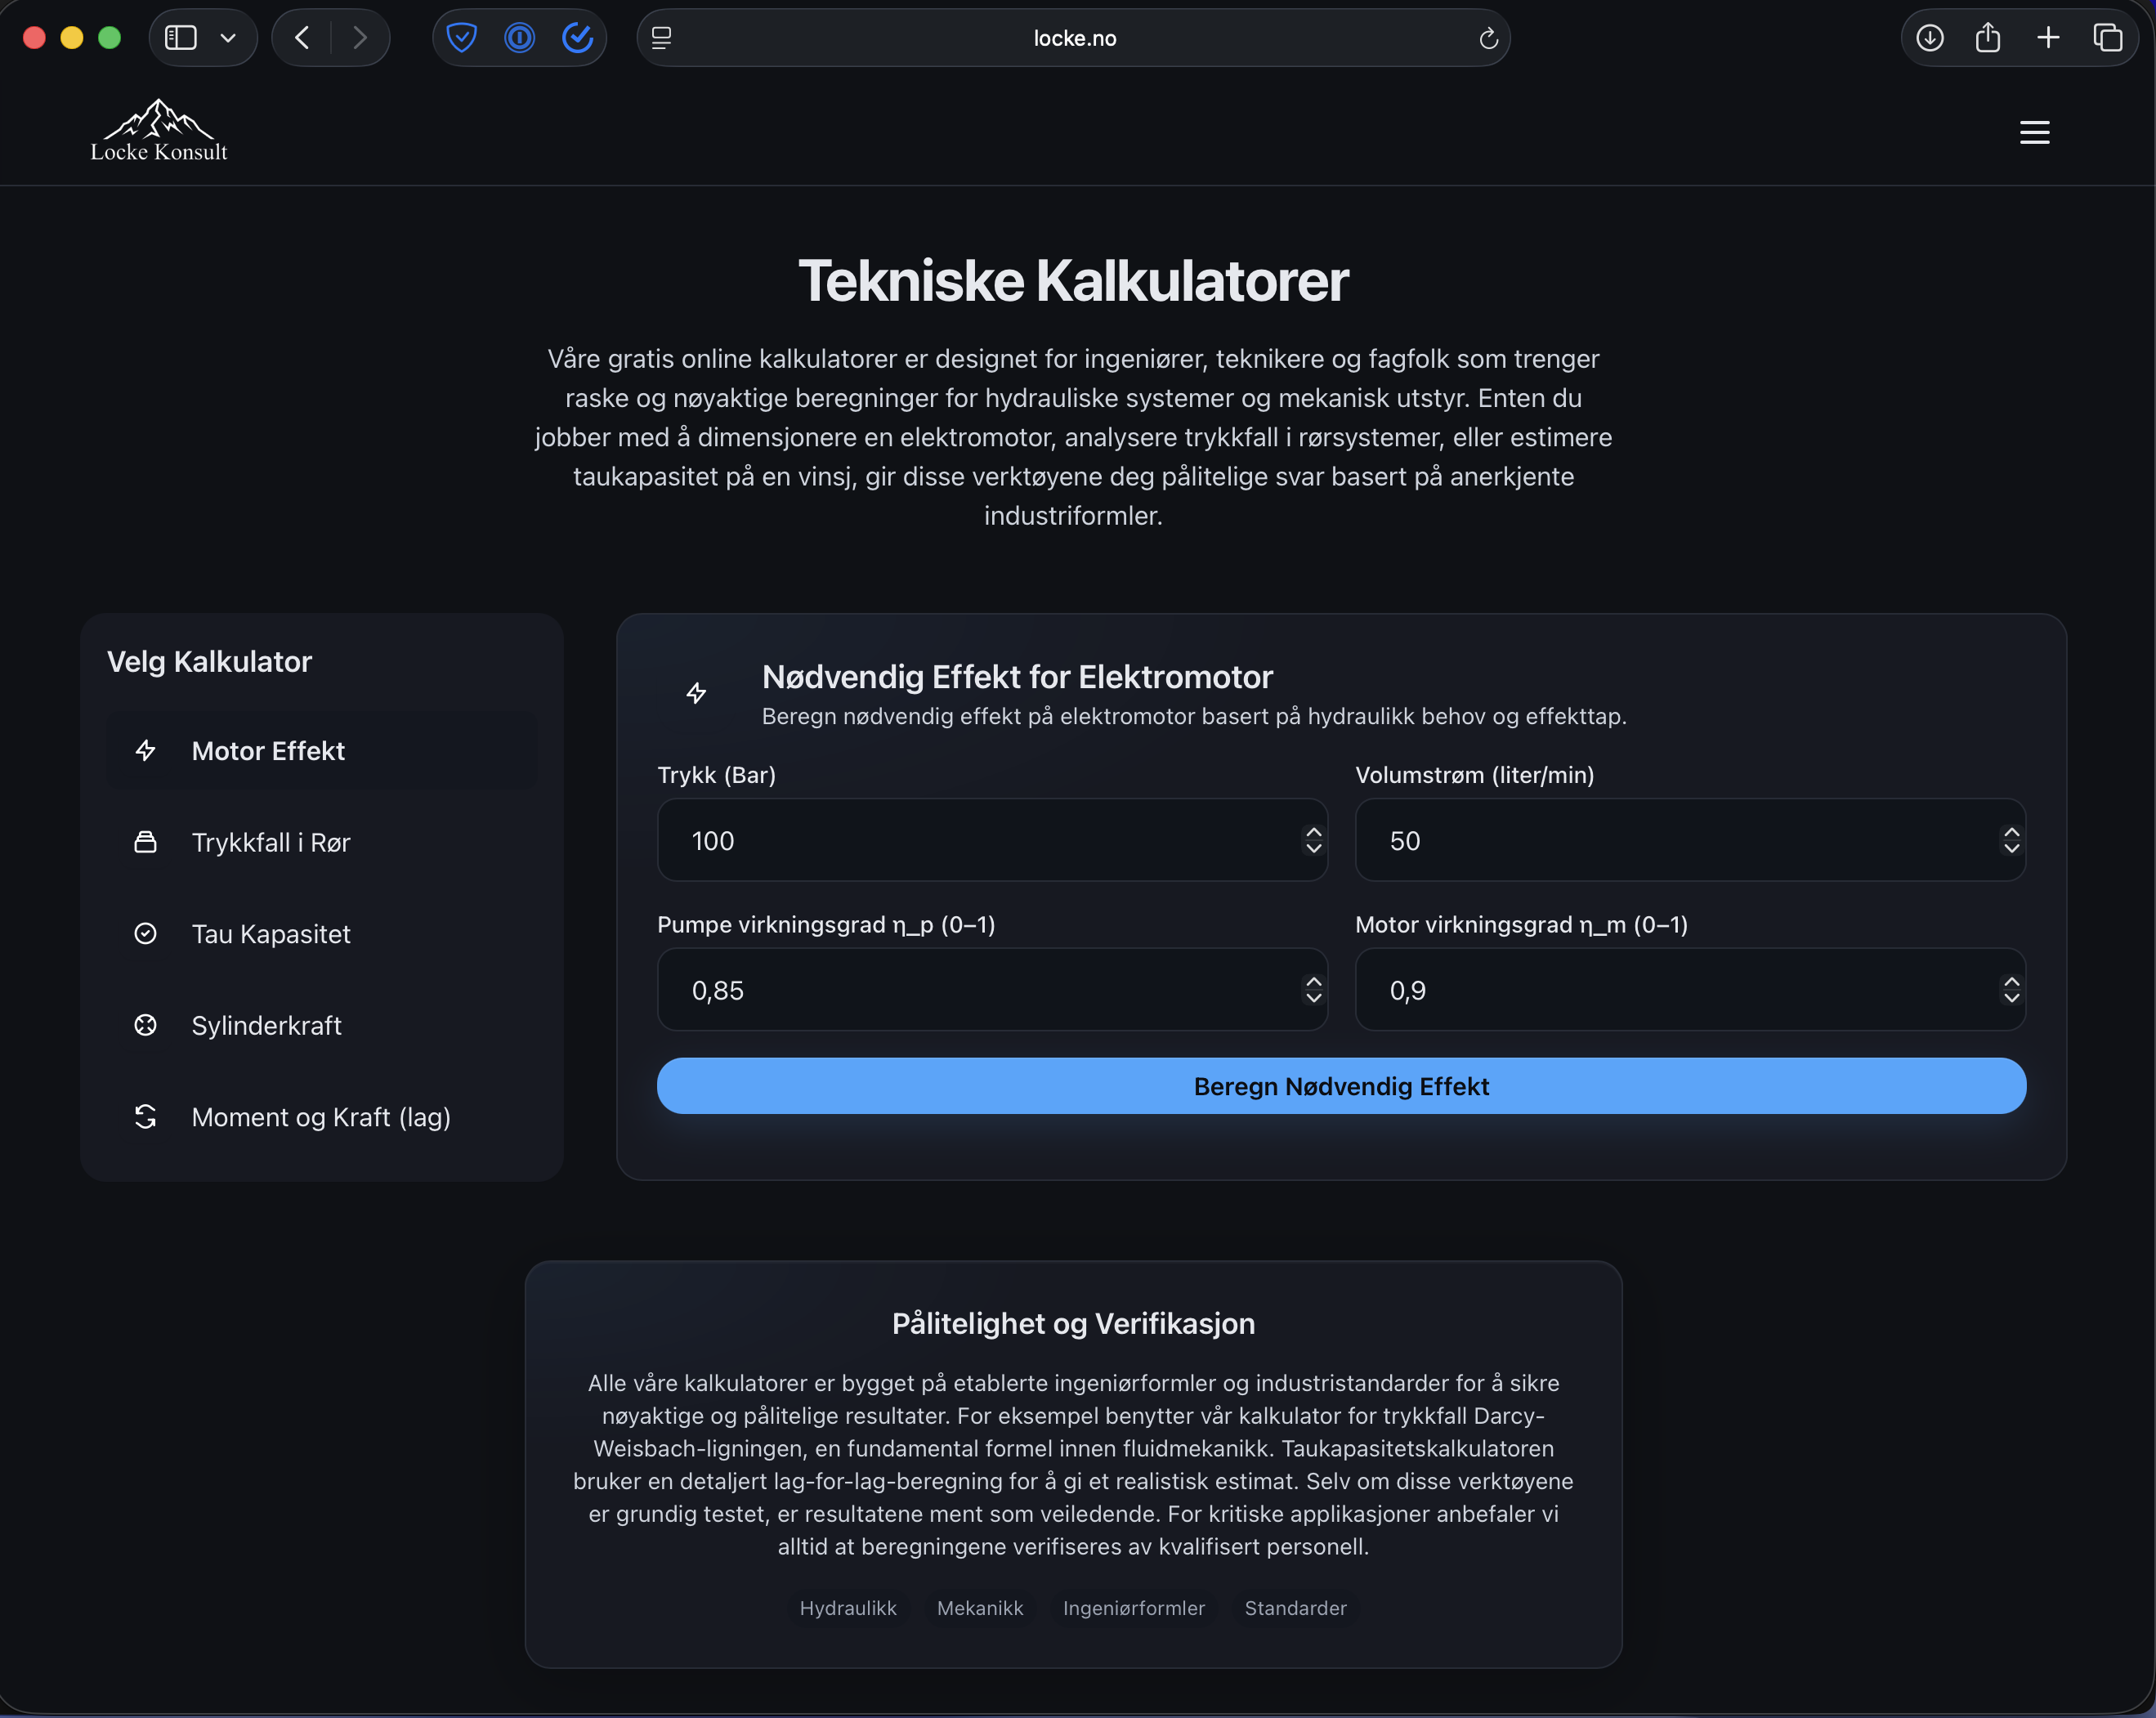Switch to the Trykkfall i Rør calculator
Image resolution: width=2156 pixels, height=1718 pixels.
(x=271, y=842)
